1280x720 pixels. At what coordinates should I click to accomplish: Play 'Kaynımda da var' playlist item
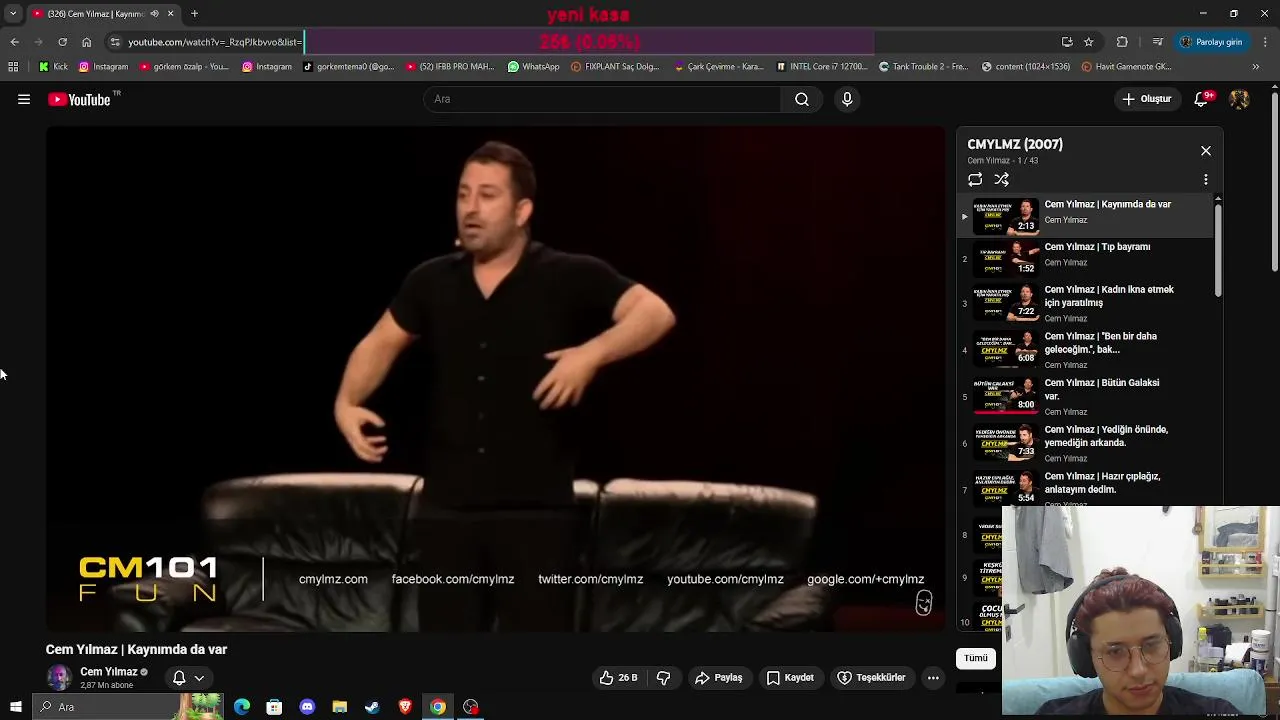(1086, 215)
